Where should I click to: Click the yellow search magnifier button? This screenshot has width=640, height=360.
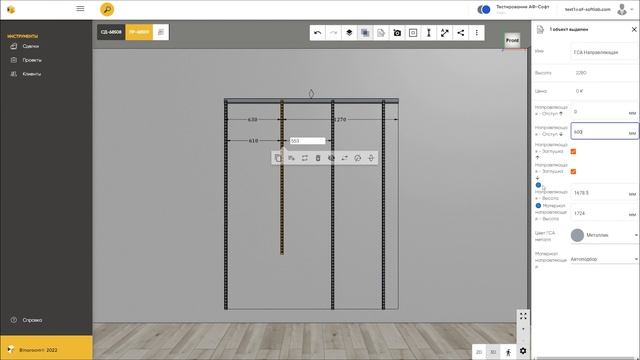tap(107, 9)
